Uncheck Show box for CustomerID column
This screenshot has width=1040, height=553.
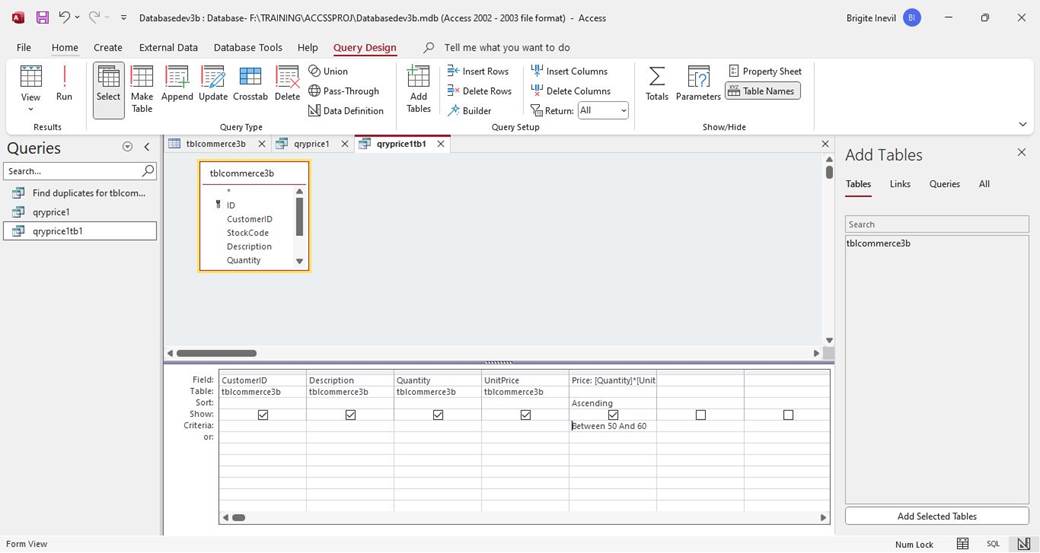[x=263, y=415]
